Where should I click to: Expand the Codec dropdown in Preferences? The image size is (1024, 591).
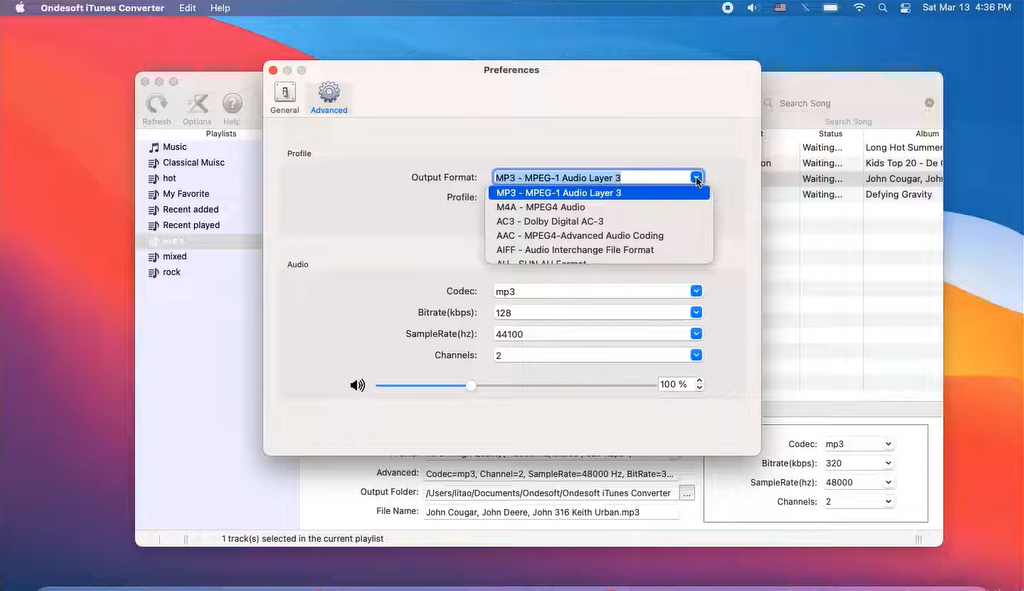[696, 291]
